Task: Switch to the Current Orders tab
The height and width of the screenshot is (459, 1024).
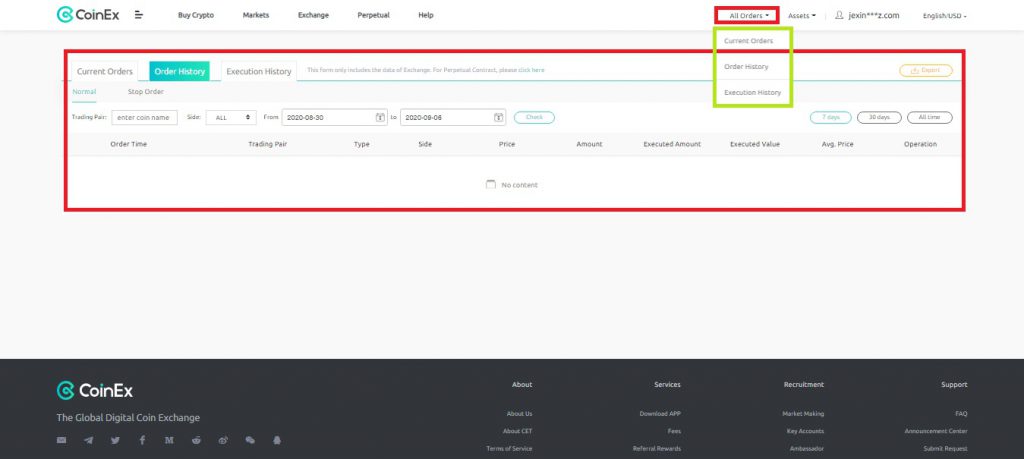Action: [104, 71]
